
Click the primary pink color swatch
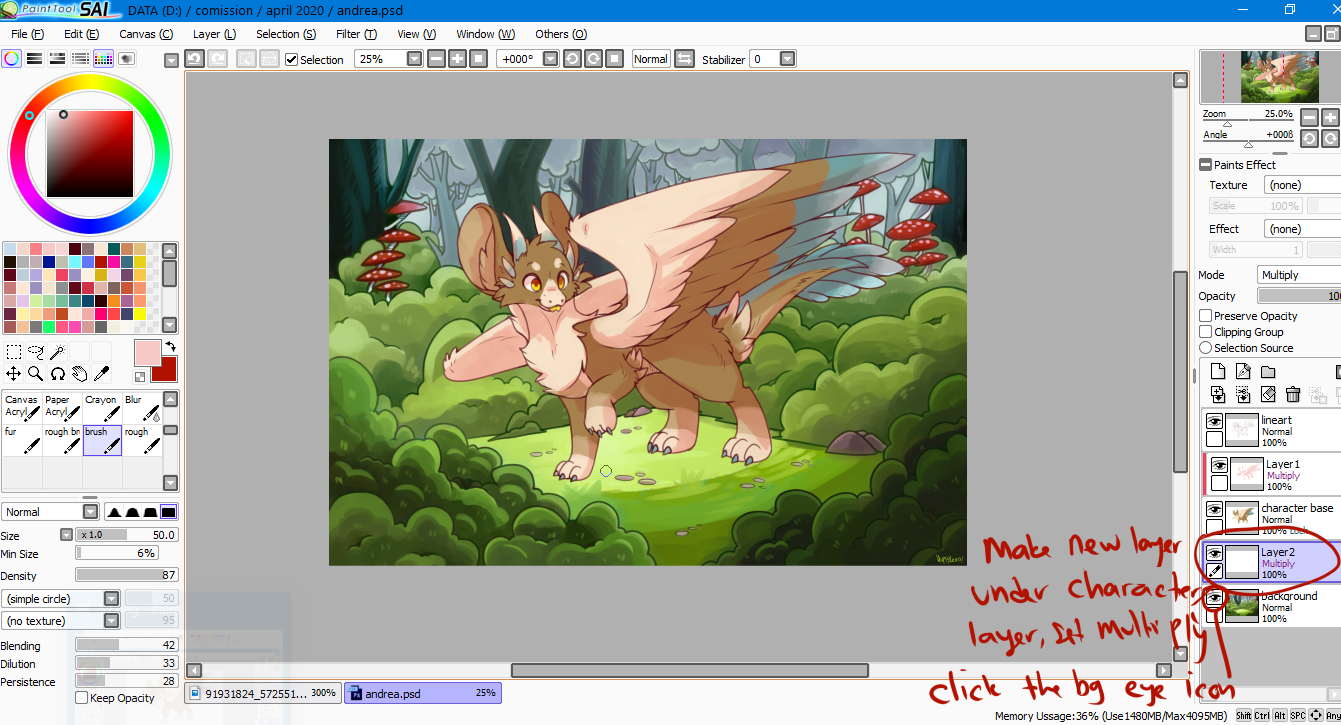click(x=147, y=352)
